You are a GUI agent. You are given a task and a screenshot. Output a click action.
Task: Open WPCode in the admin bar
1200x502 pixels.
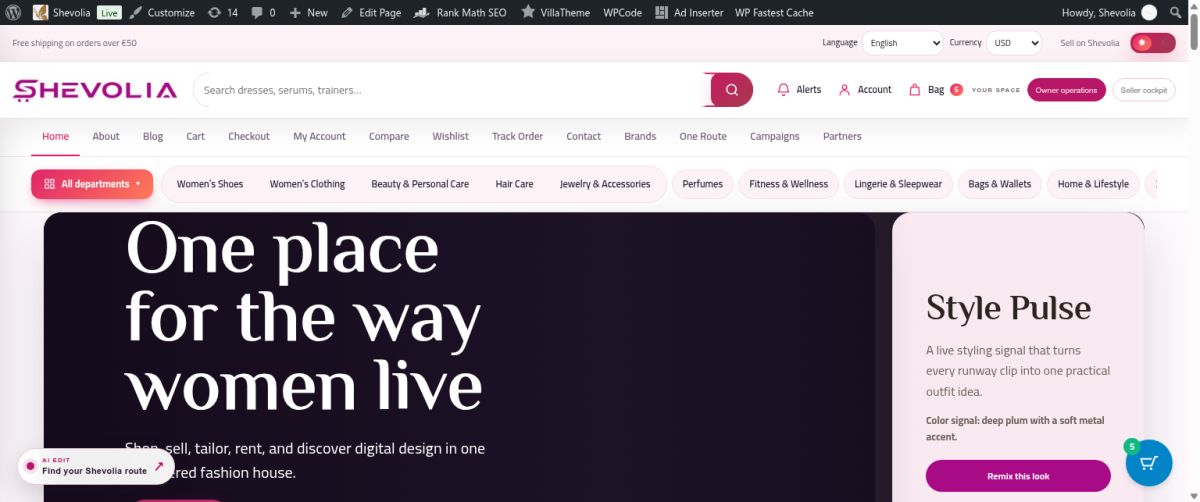tap(623, 12)
